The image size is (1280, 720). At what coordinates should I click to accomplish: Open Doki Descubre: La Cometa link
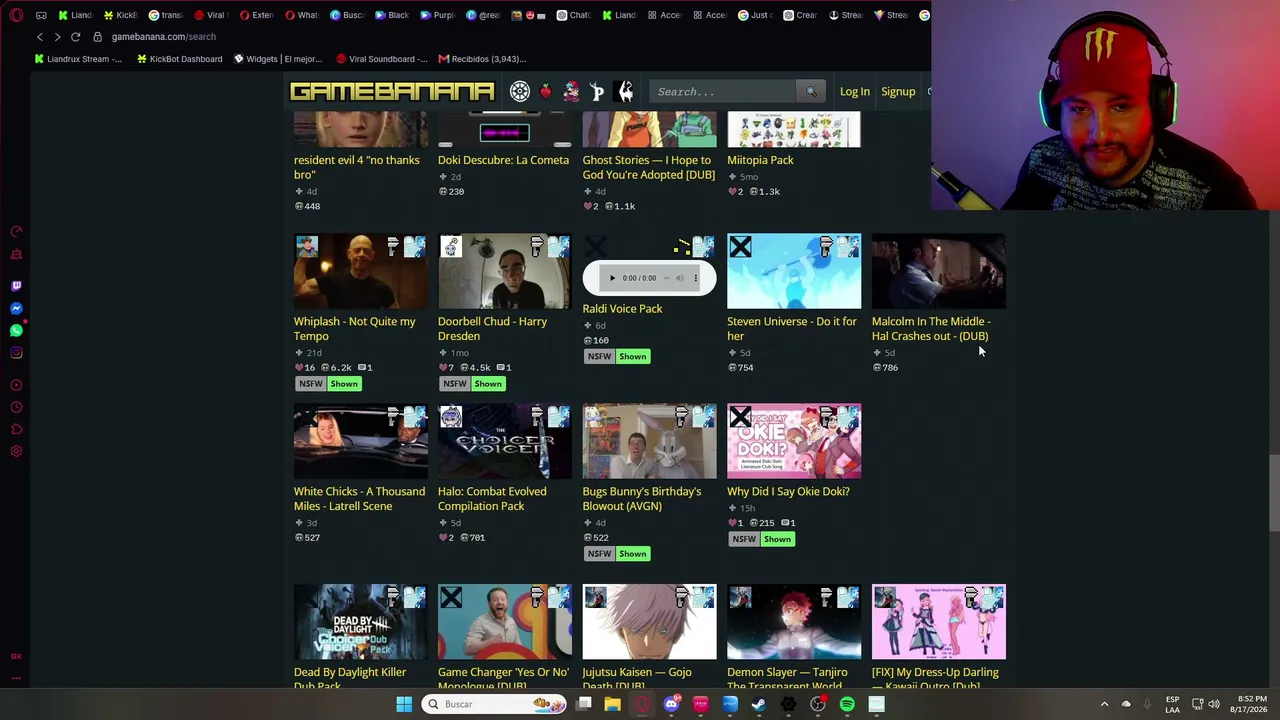(x=503, y=160)
